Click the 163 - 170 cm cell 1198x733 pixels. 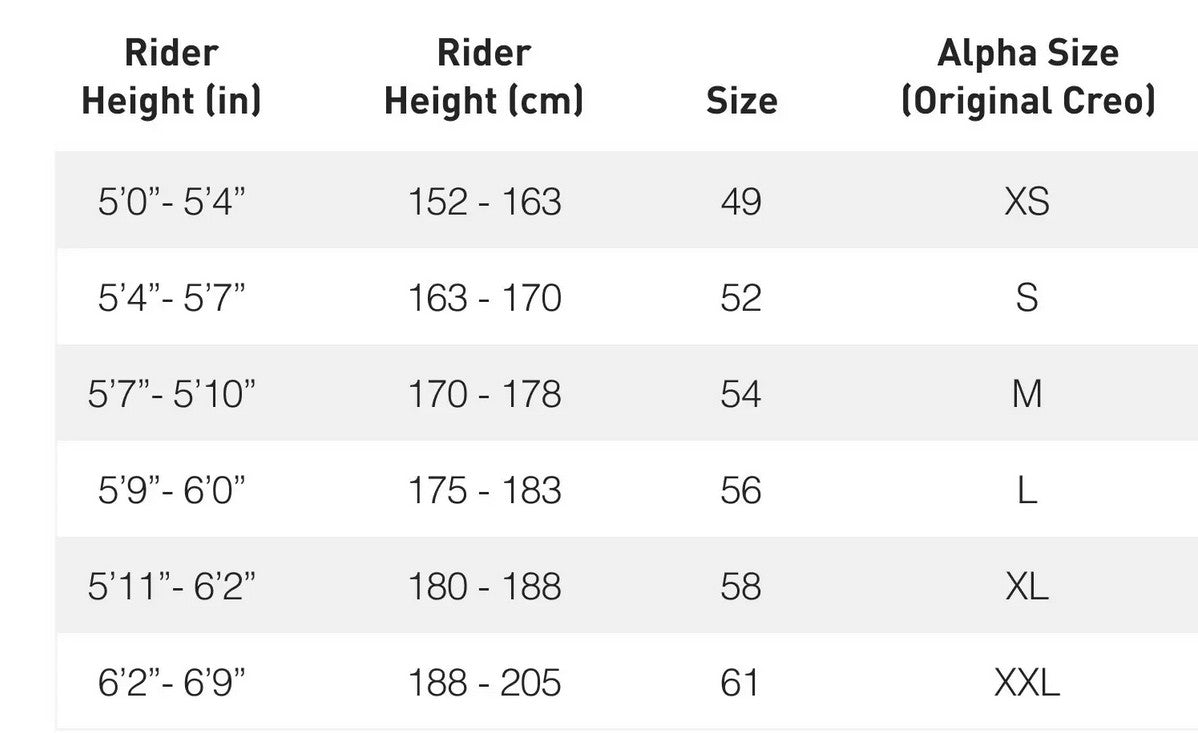pyautogui.click(x=484, y=298)
